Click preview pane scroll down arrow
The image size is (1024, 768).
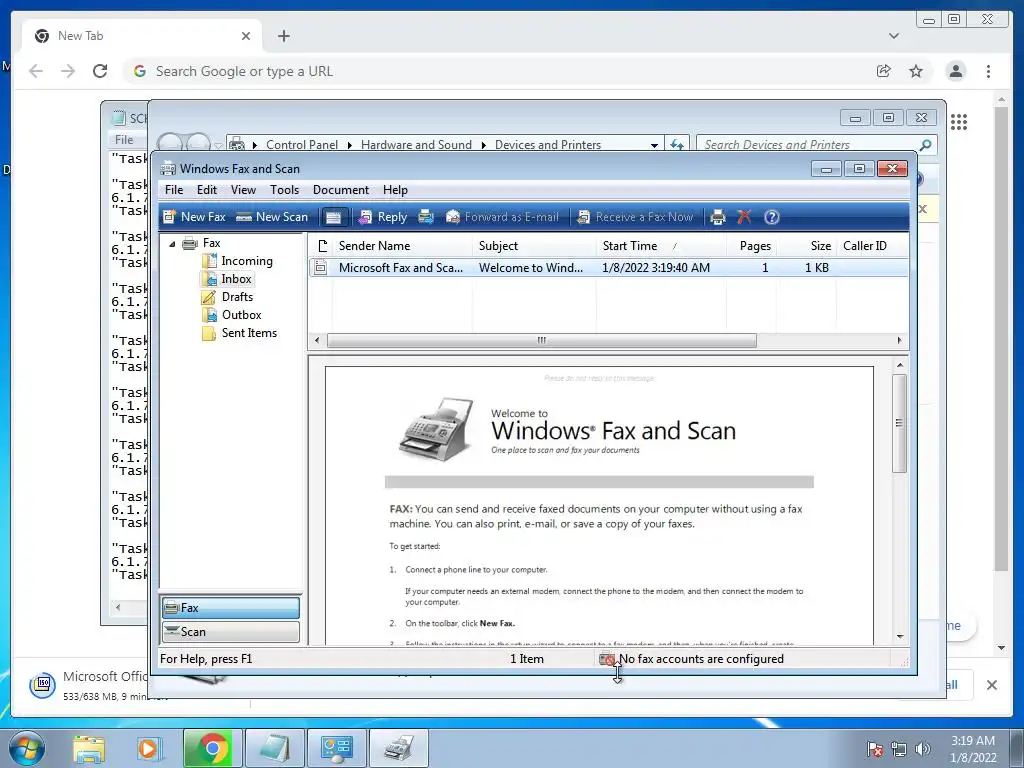pyautogui.click(x=900, y=636)
